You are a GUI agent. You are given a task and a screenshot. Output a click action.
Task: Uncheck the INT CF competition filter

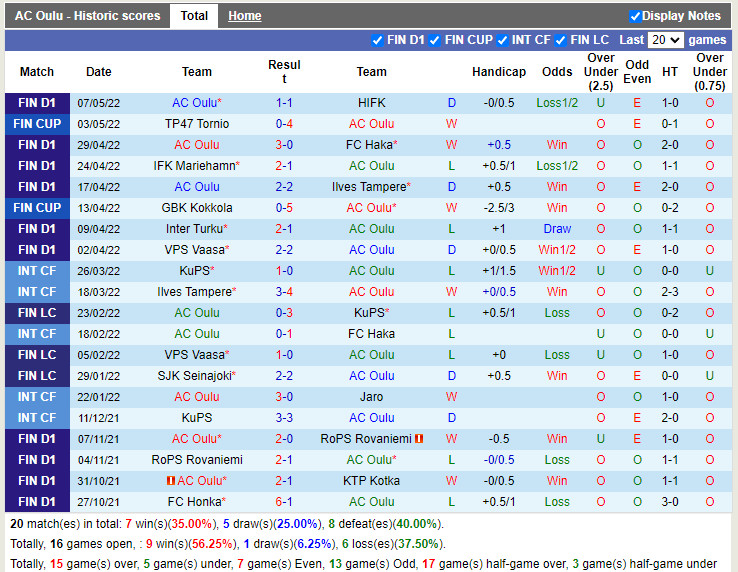coord(502,40)
